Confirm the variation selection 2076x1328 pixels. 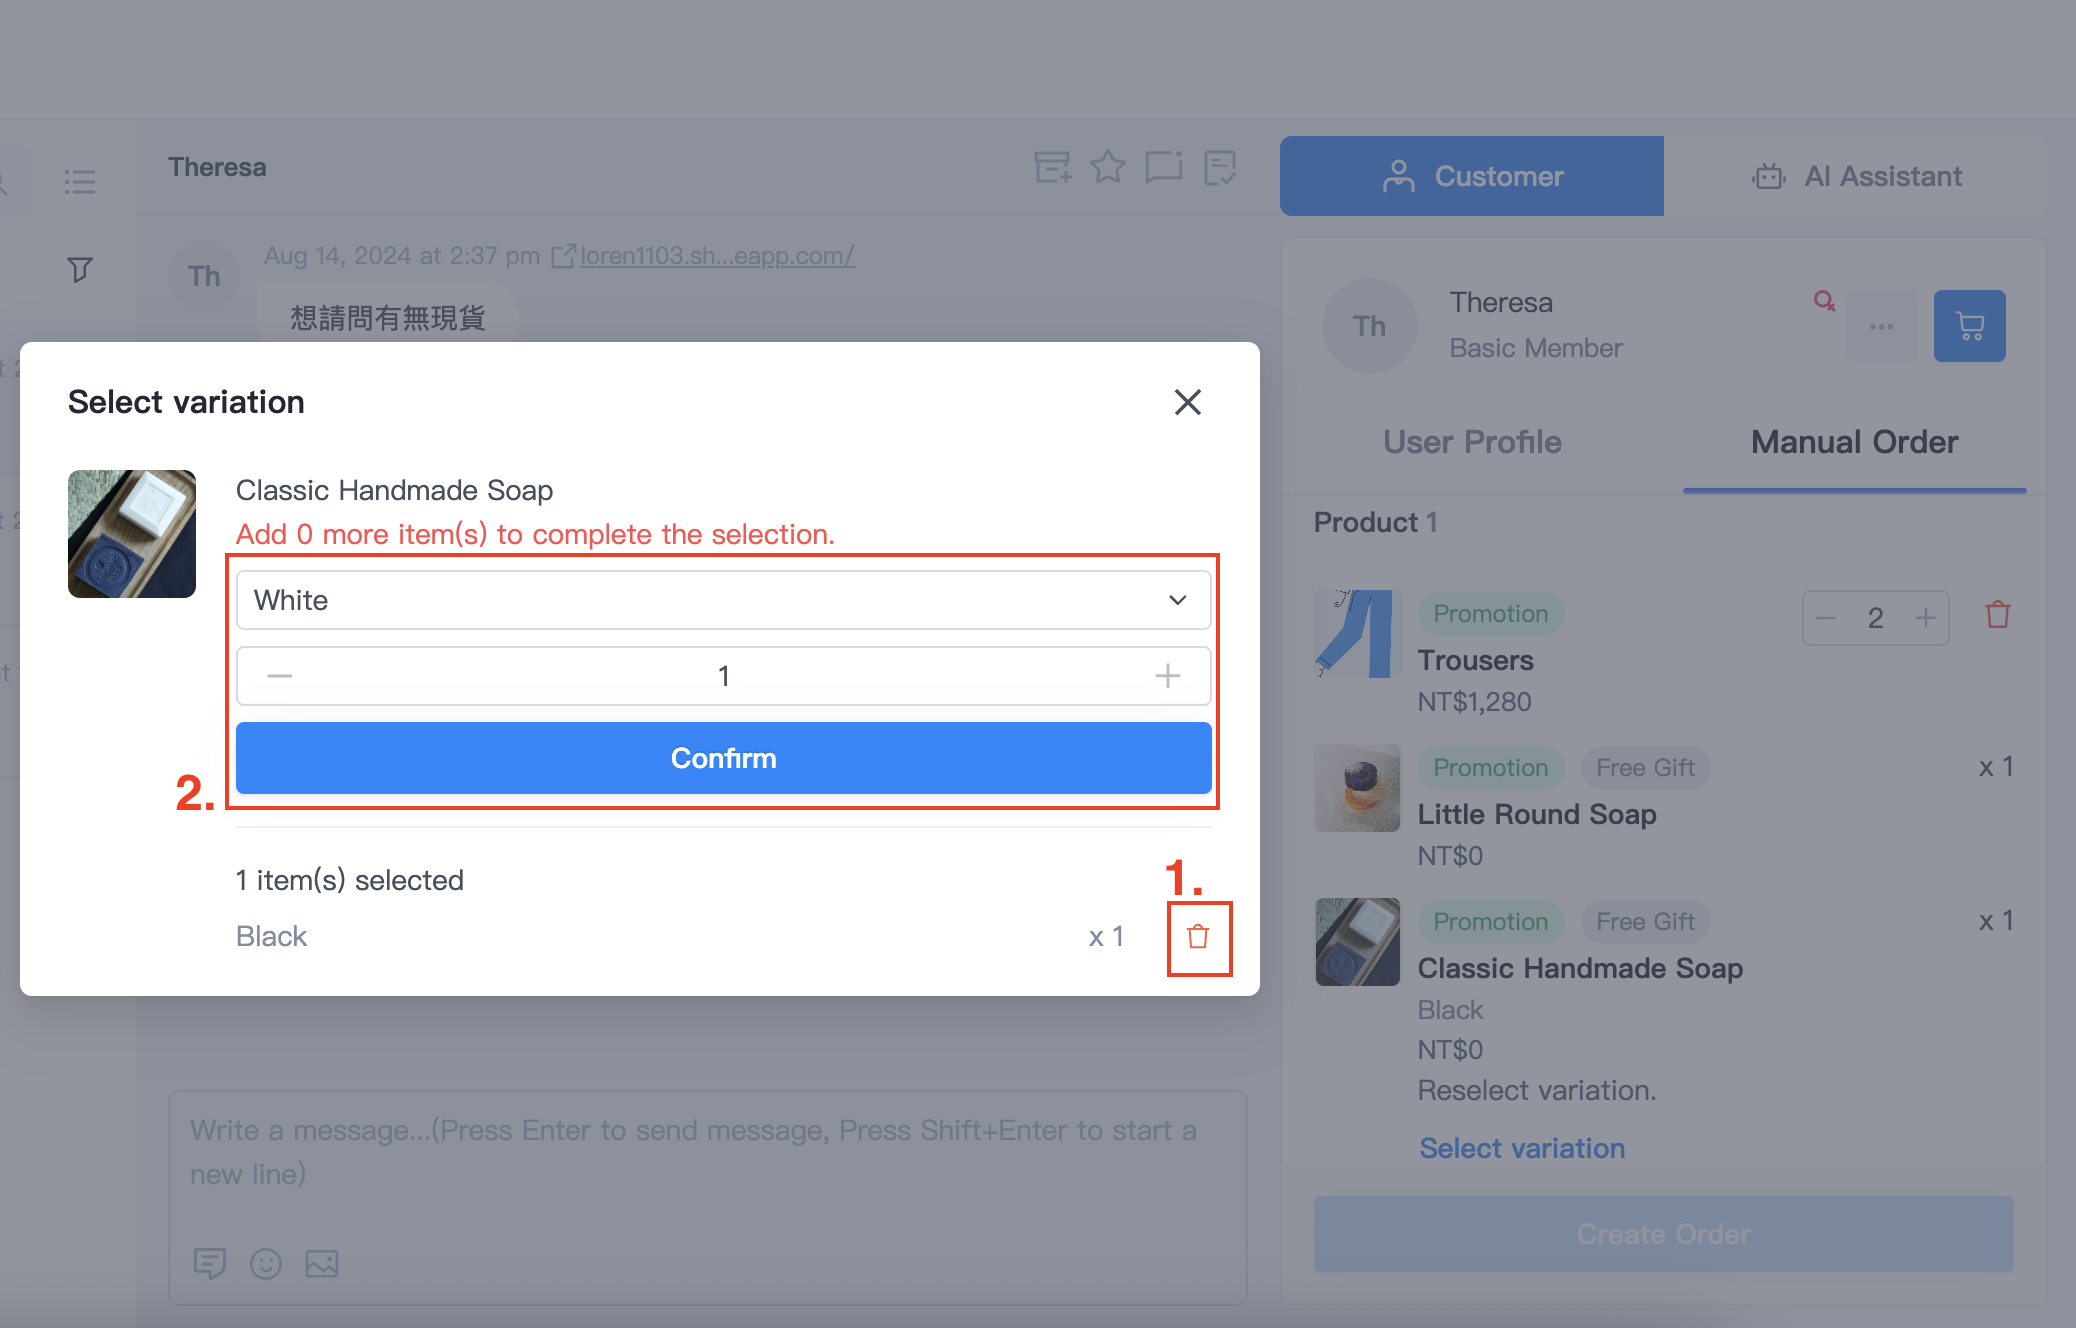coord(723,758)
